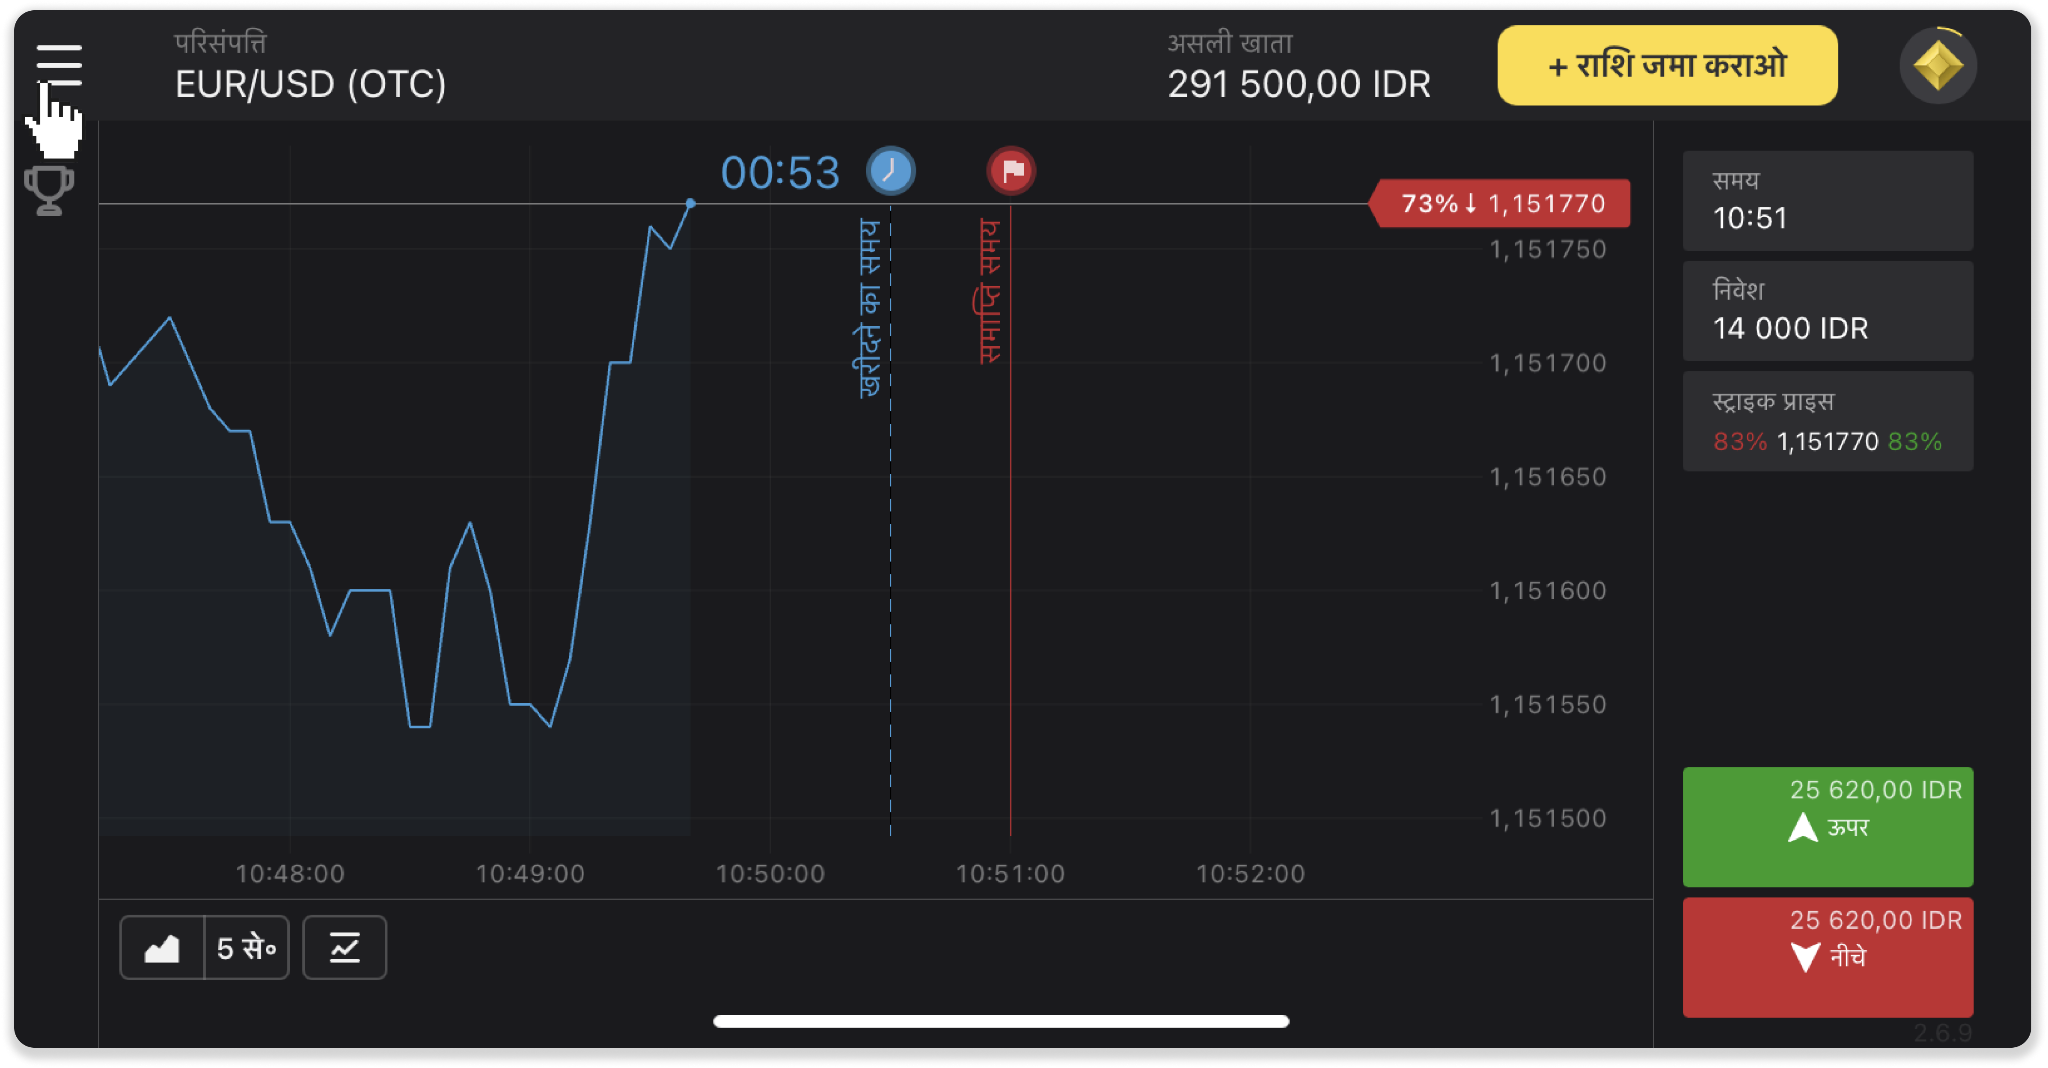Viewport: 2048px width, 1068px height.
Task: Click the blue clock purchase-time icon
Action: (x=890, y=171)
